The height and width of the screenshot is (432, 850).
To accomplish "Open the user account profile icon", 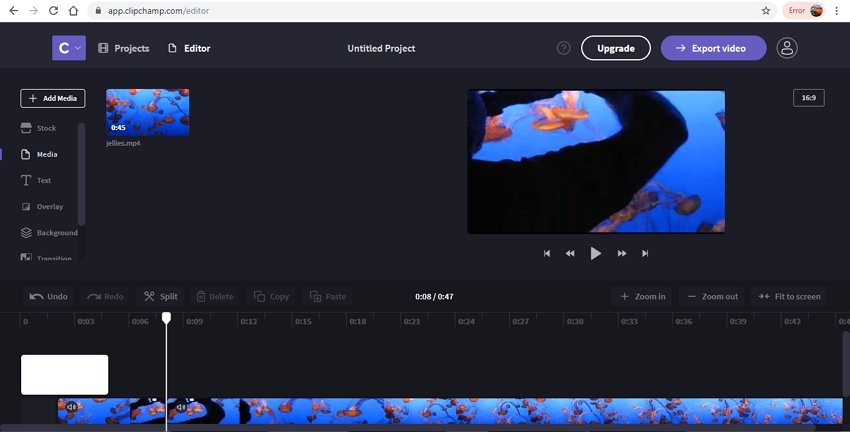I will [787, 48].
